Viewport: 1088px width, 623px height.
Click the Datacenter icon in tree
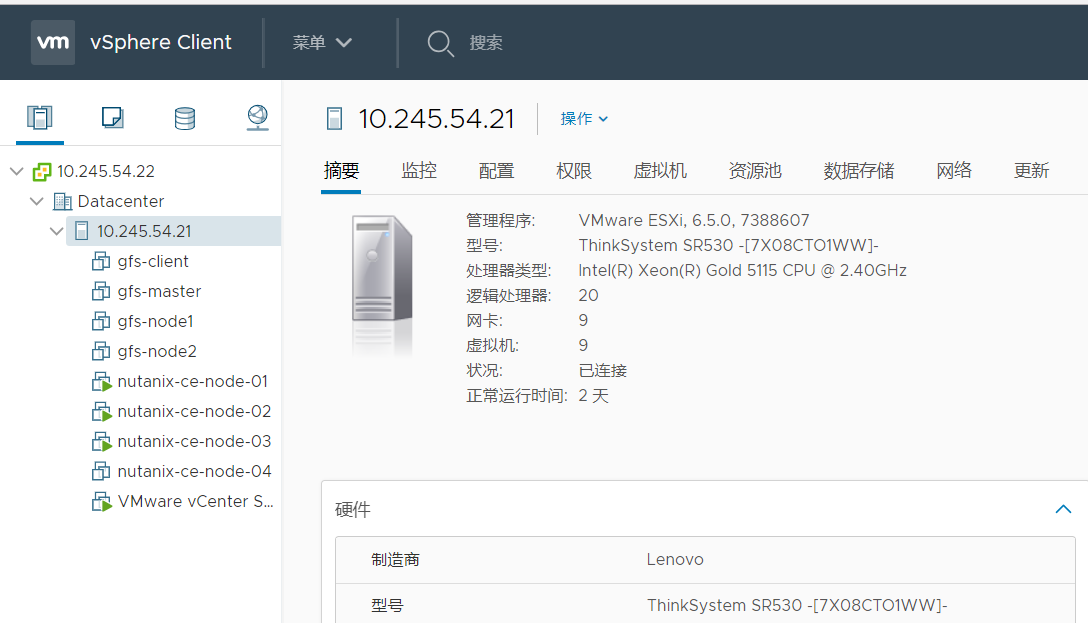pos(62,202)
